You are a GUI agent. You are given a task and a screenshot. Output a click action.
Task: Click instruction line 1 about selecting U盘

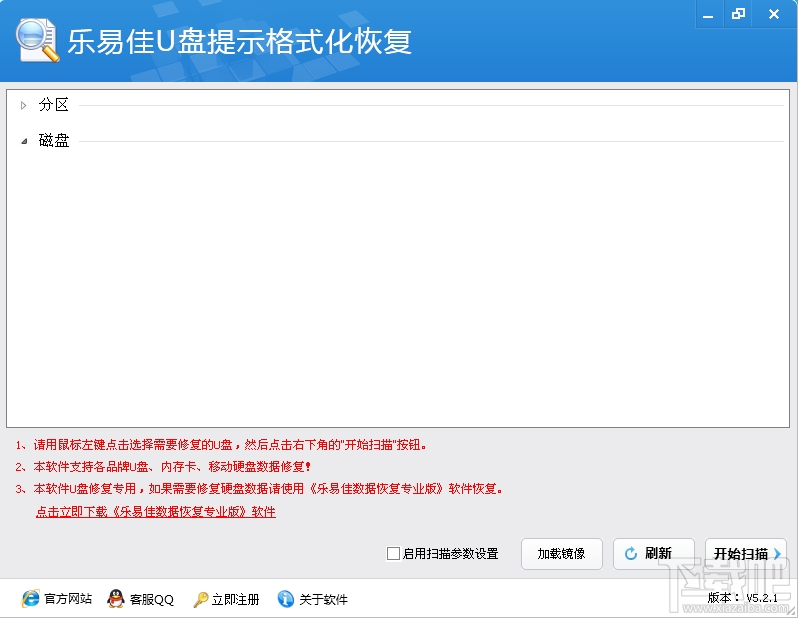pos(221,445)
